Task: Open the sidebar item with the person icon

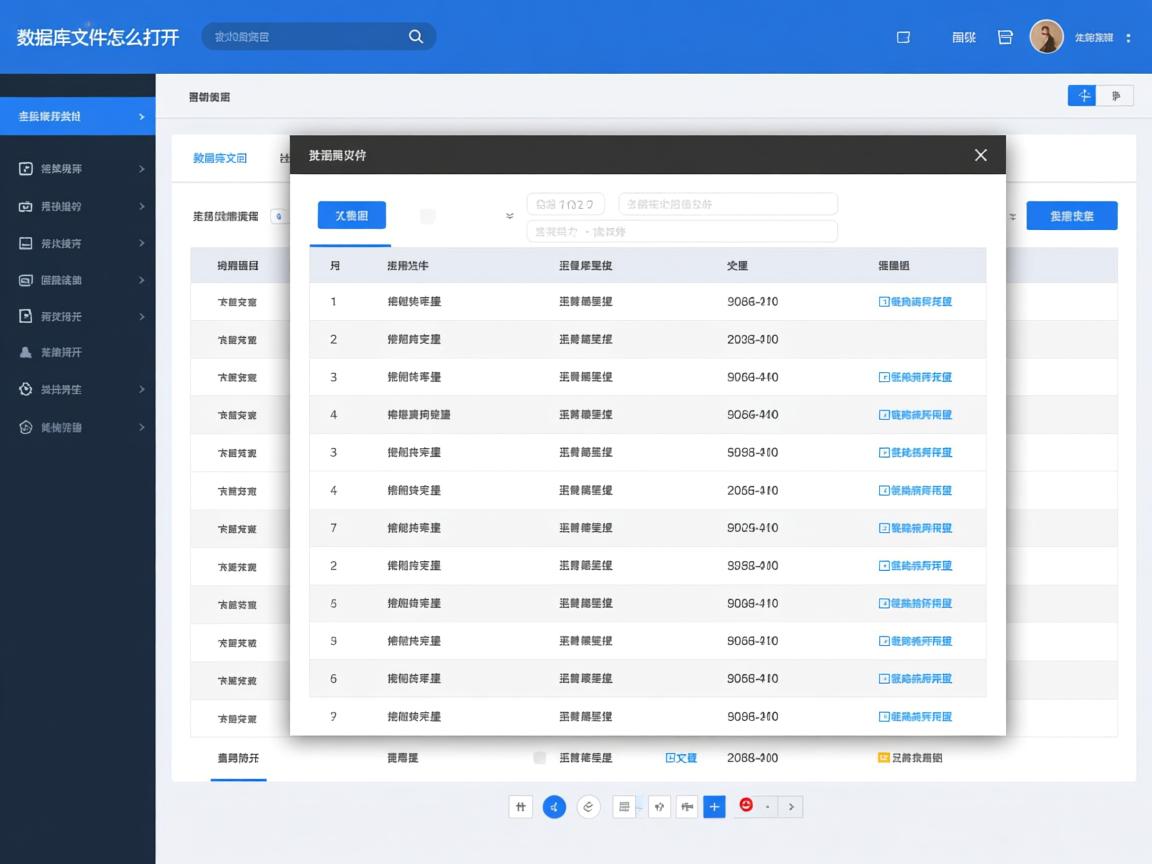Action: coord(77,353)
